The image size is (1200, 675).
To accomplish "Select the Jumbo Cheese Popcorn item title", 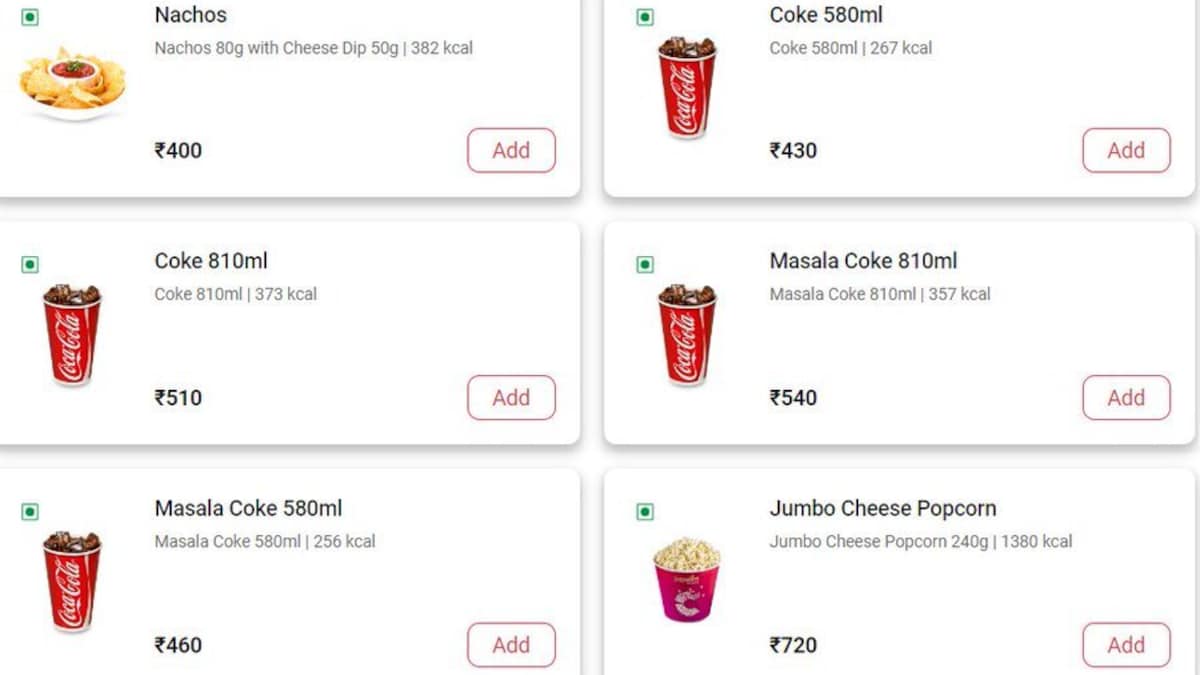I will pyautogui.click(x=883, y=508).
